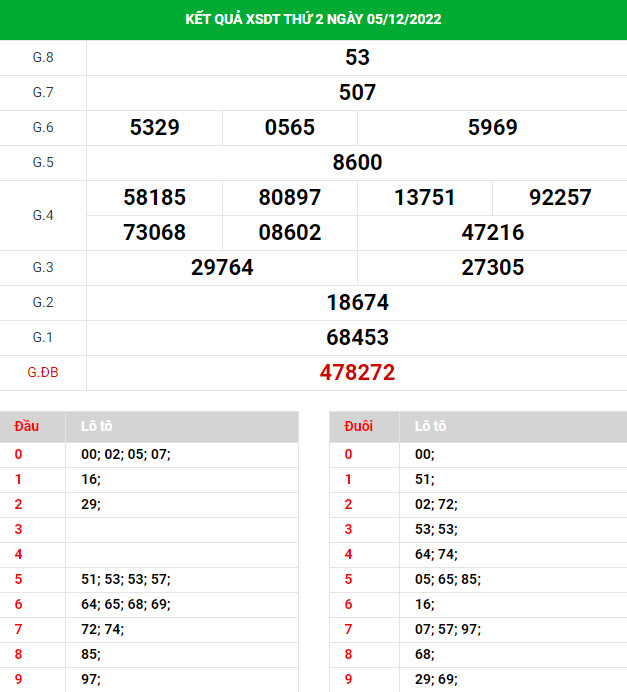
Task: Click the G.4 number 47216
Action: (492, 233)
